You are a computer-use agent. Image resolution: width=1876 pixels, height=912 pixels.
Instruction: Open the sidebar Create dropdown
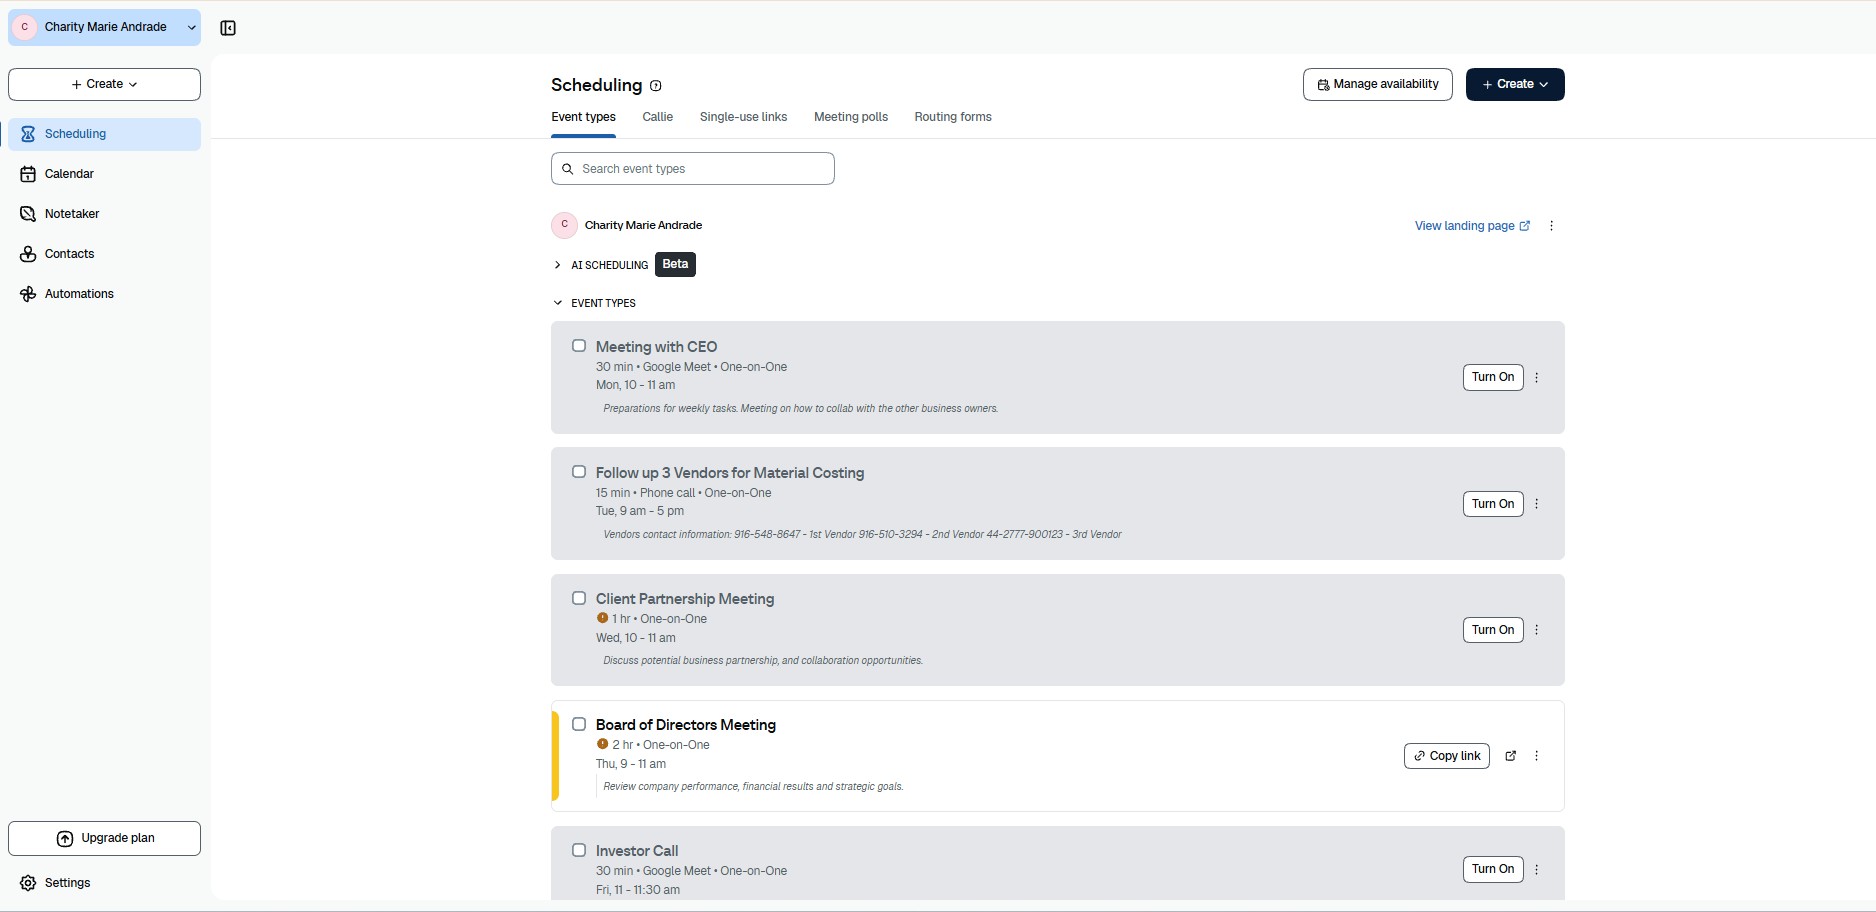(x=104, y=84)
